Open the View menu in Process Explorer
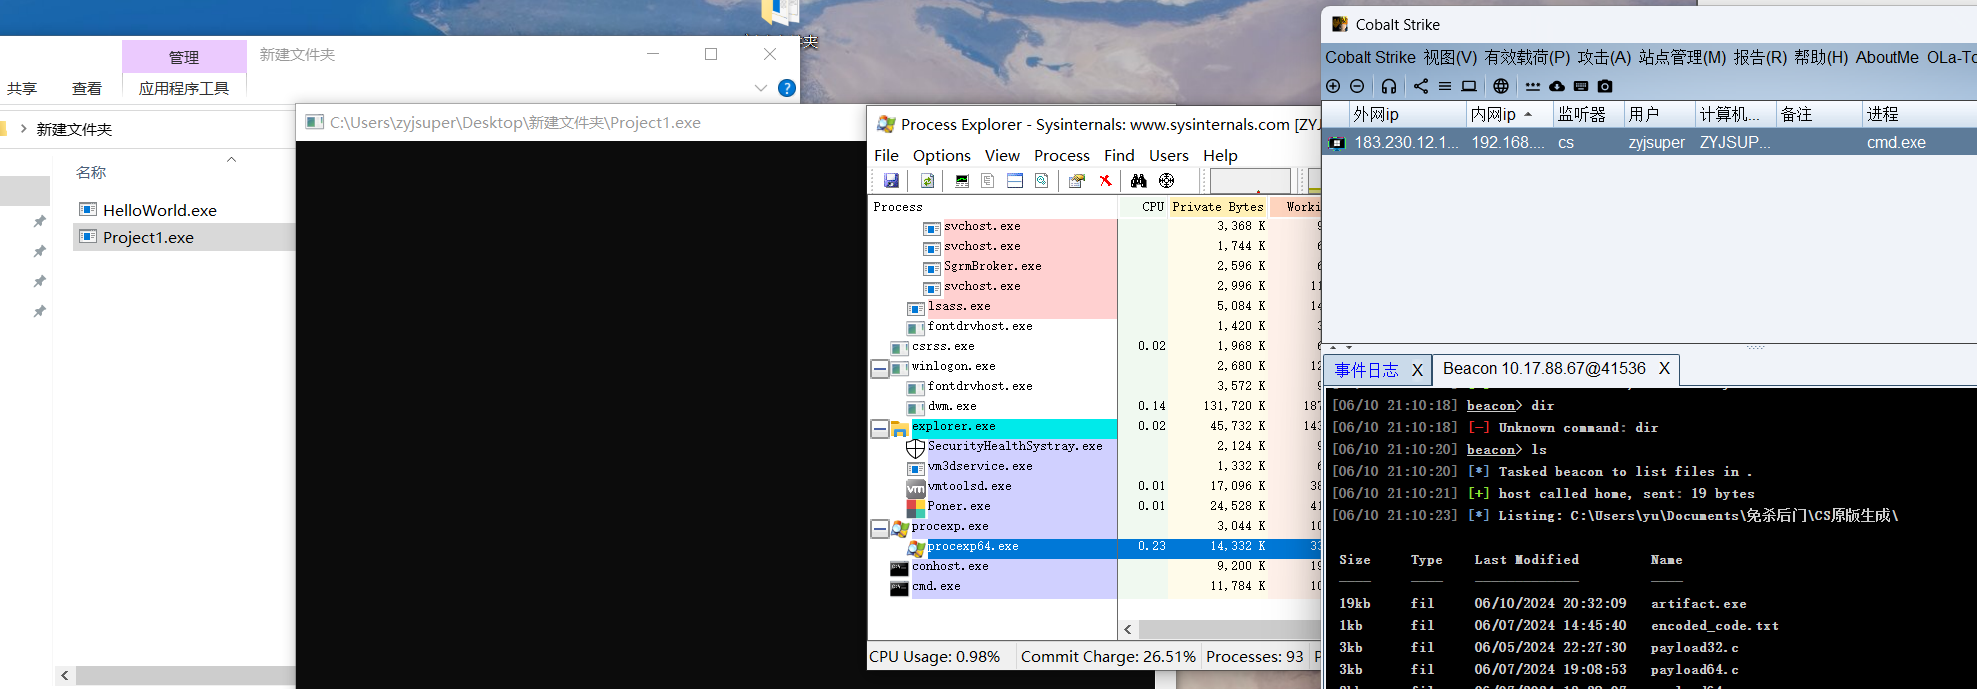 [1002, 155]
